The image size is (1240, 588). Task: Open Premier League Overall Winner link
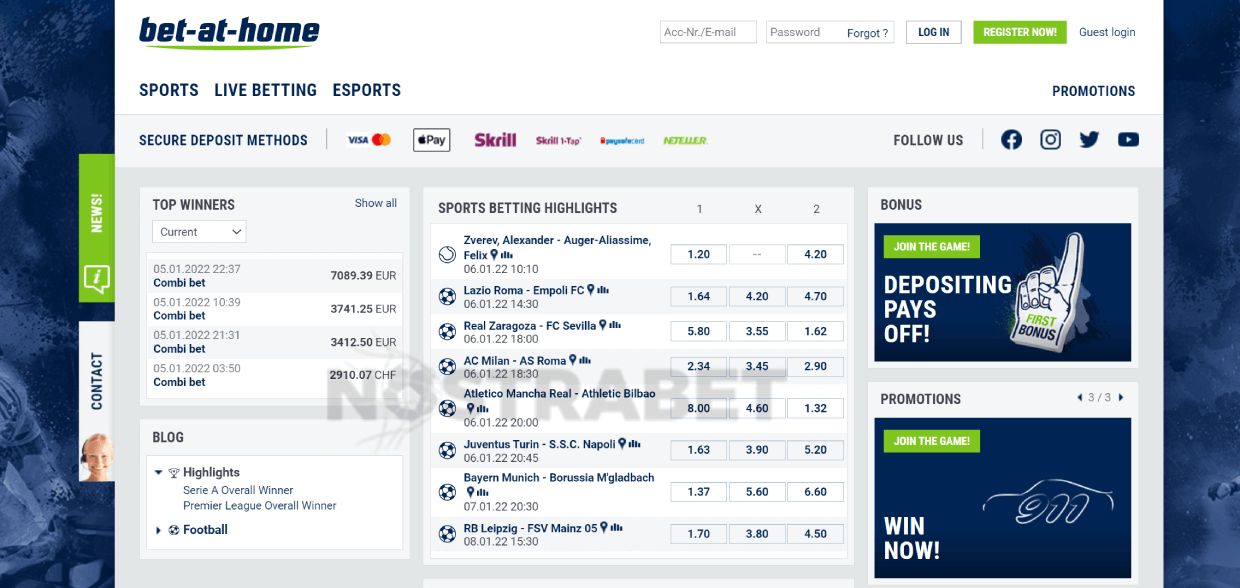click(260, 506)
